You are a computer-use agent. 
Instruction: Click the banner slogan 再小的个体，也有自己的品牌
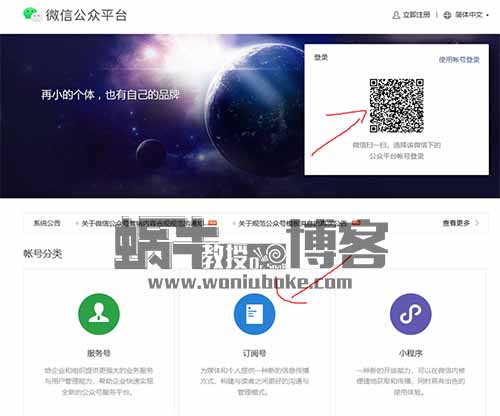[x=110, y=95]
